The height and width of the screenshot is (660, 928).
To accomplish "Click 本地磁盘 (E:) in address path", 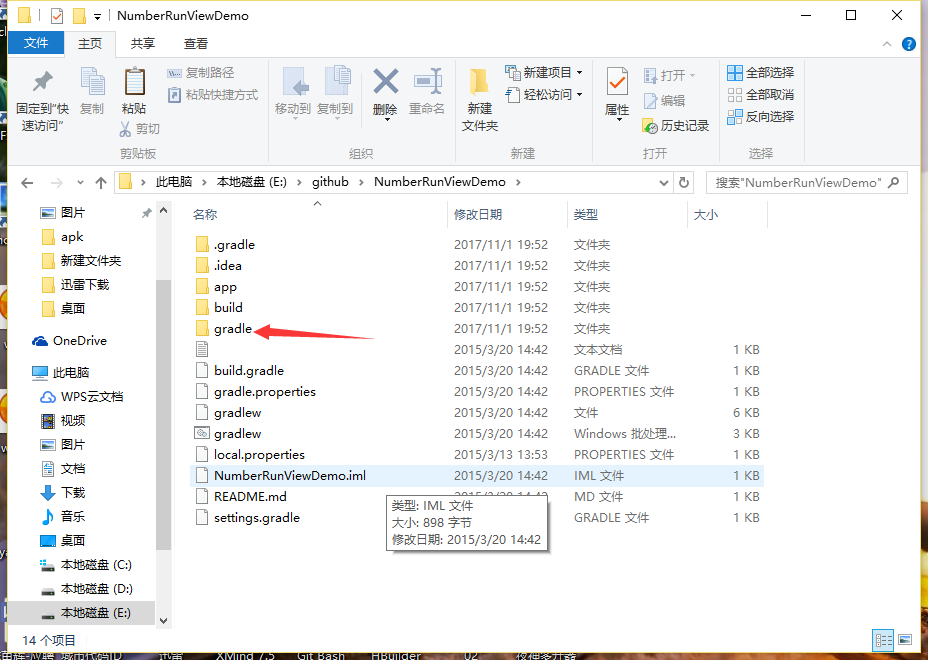I will (x=252, y=182).
